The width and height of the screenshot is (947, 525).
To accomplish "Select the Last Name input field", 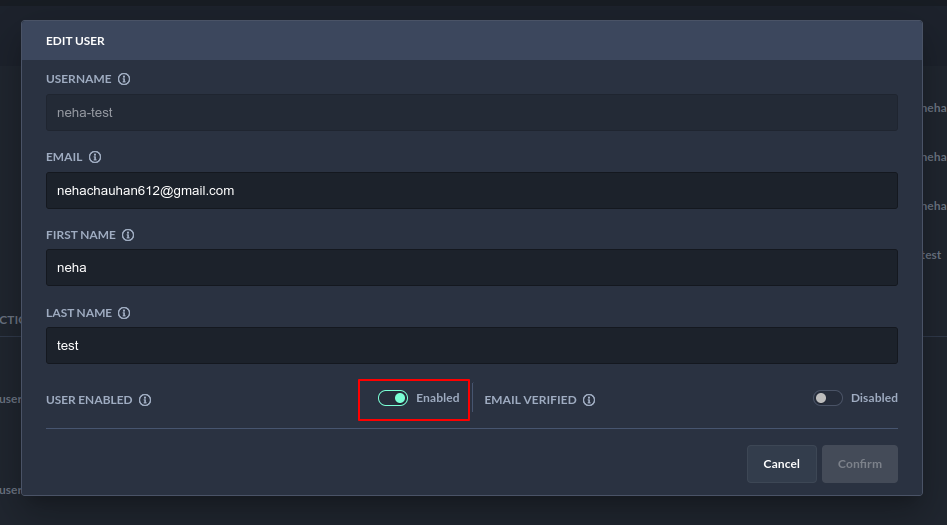I will 471,346.
